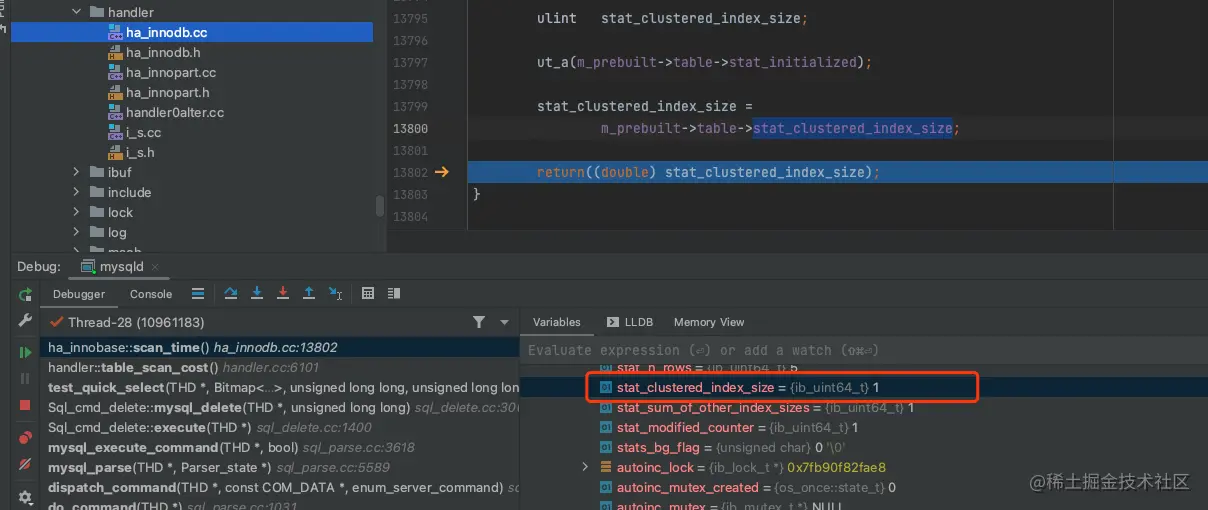Select dispatch_command stack frame
1208x510 pixels.
[x=279, y=487]
